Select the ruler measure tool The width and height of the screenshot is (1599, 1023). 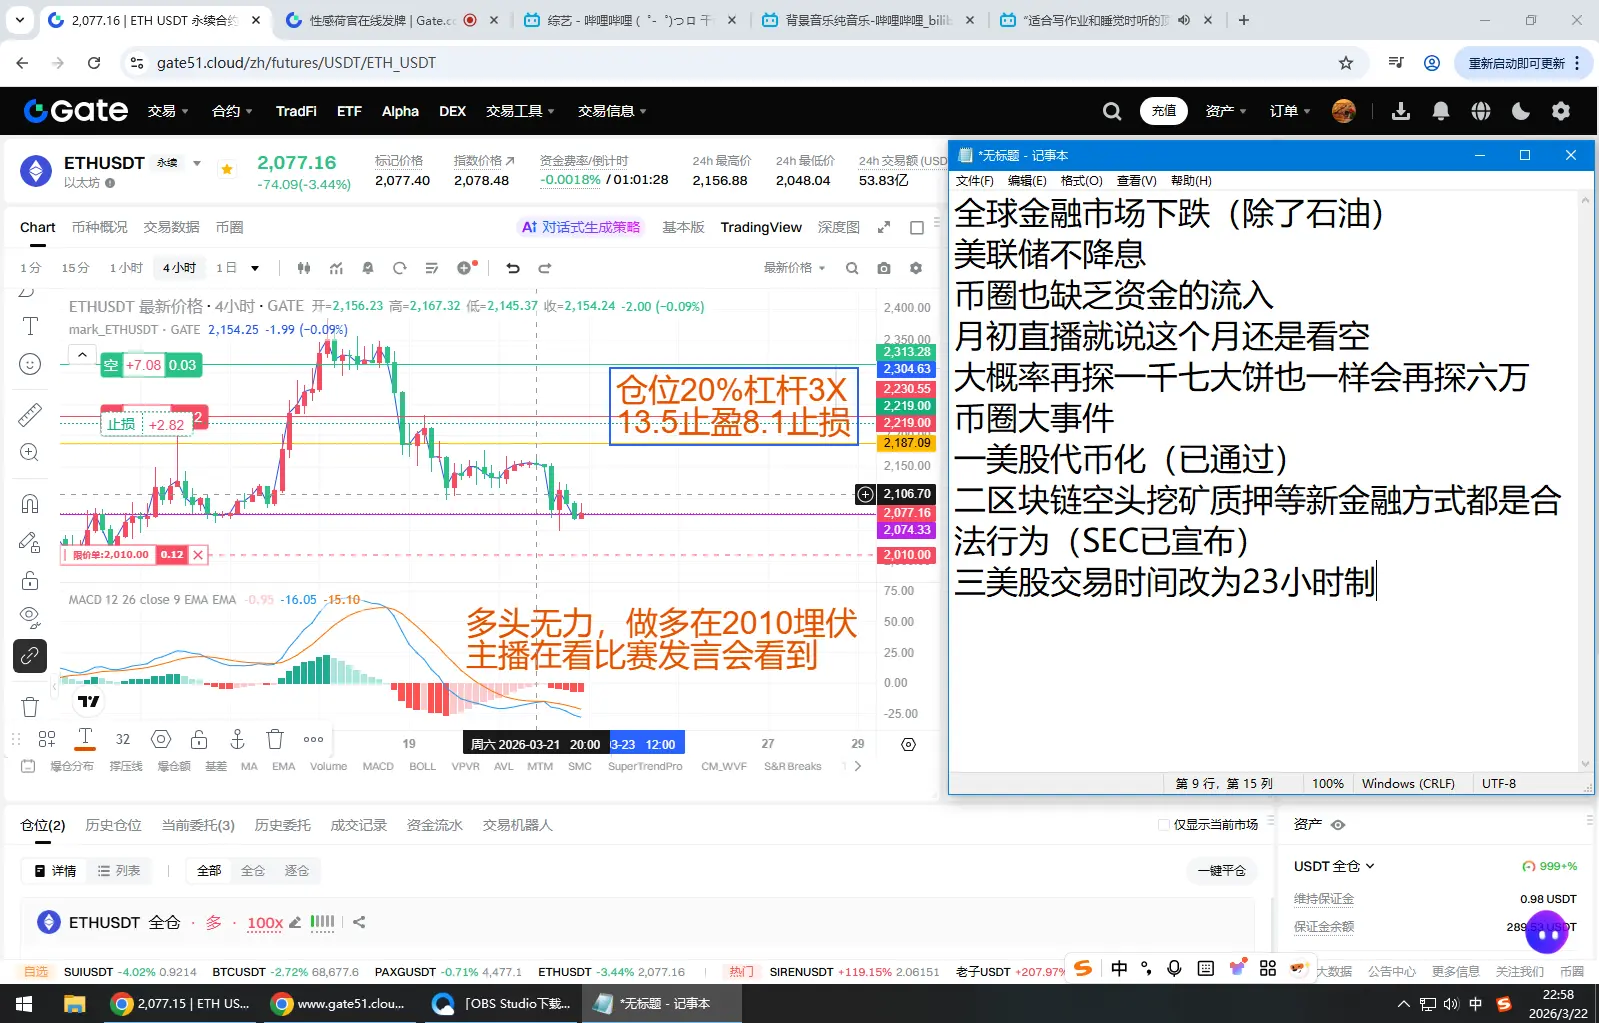30,414
